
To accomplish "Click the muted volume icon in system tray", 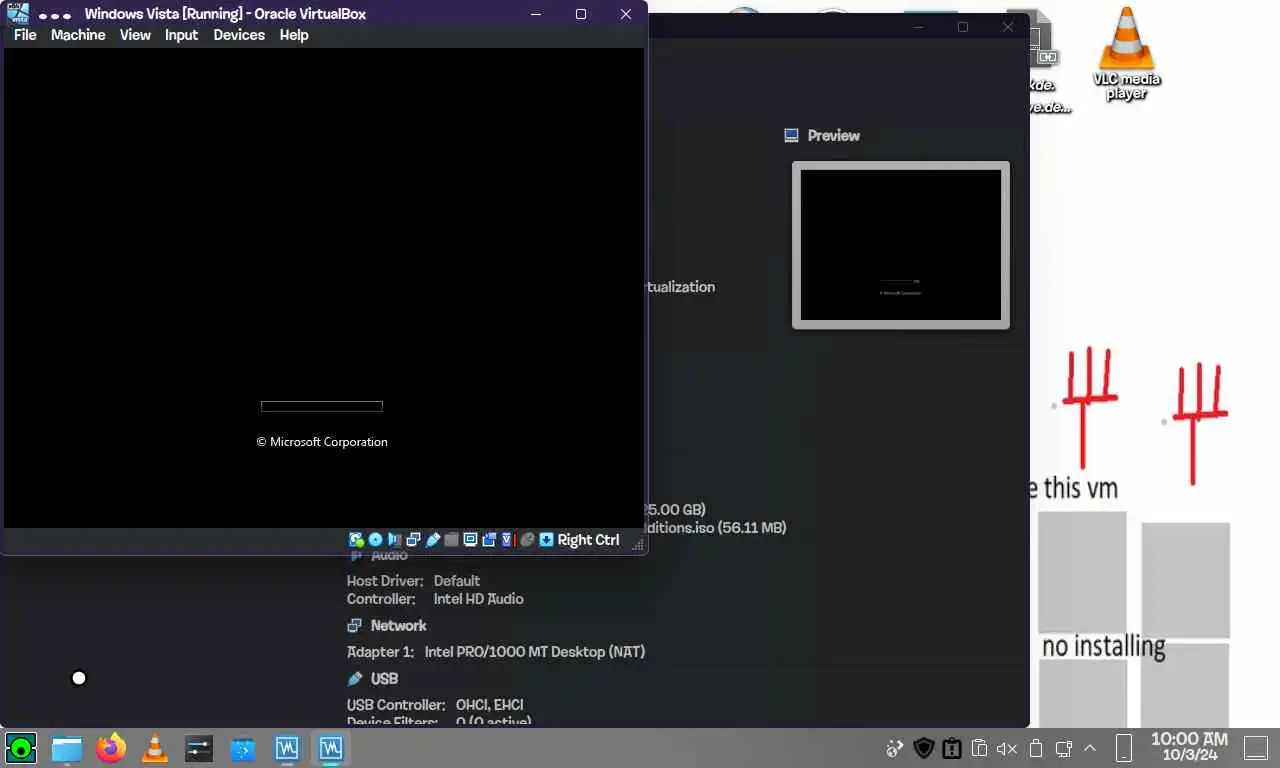I will pyautogui.click(x=1007, y=748).
